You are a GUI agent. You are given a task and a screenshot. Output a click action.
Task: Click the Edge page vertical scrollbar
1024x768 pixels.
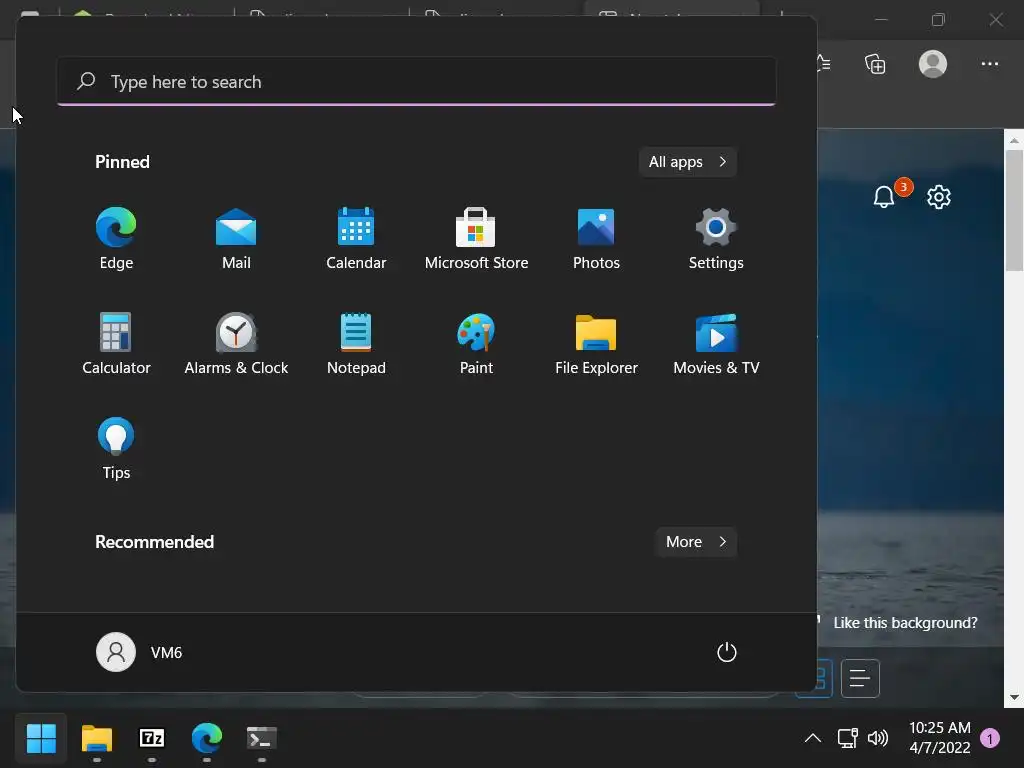coord(1014,210)
